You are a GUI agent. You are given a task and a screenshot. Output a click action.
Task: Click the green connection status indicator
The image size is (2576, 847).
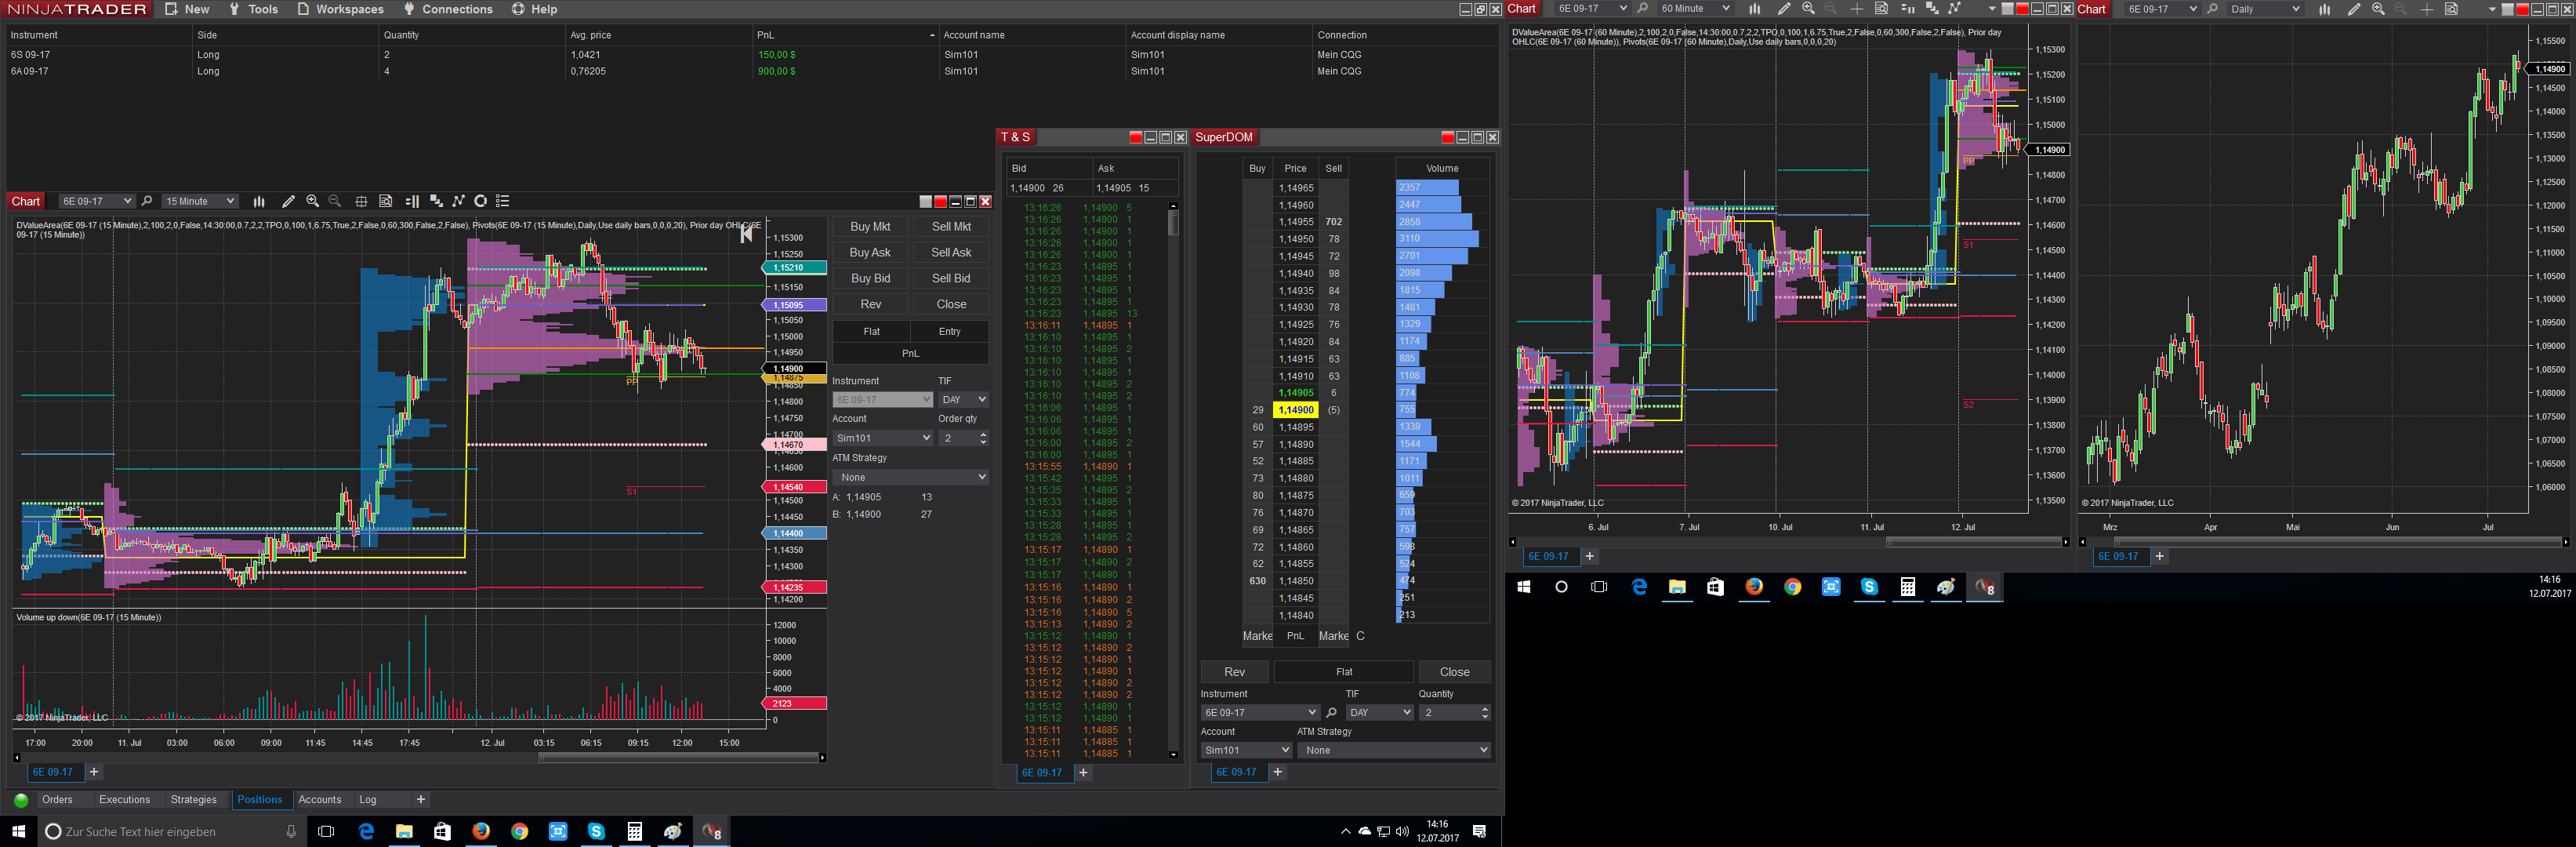(21, 800)
